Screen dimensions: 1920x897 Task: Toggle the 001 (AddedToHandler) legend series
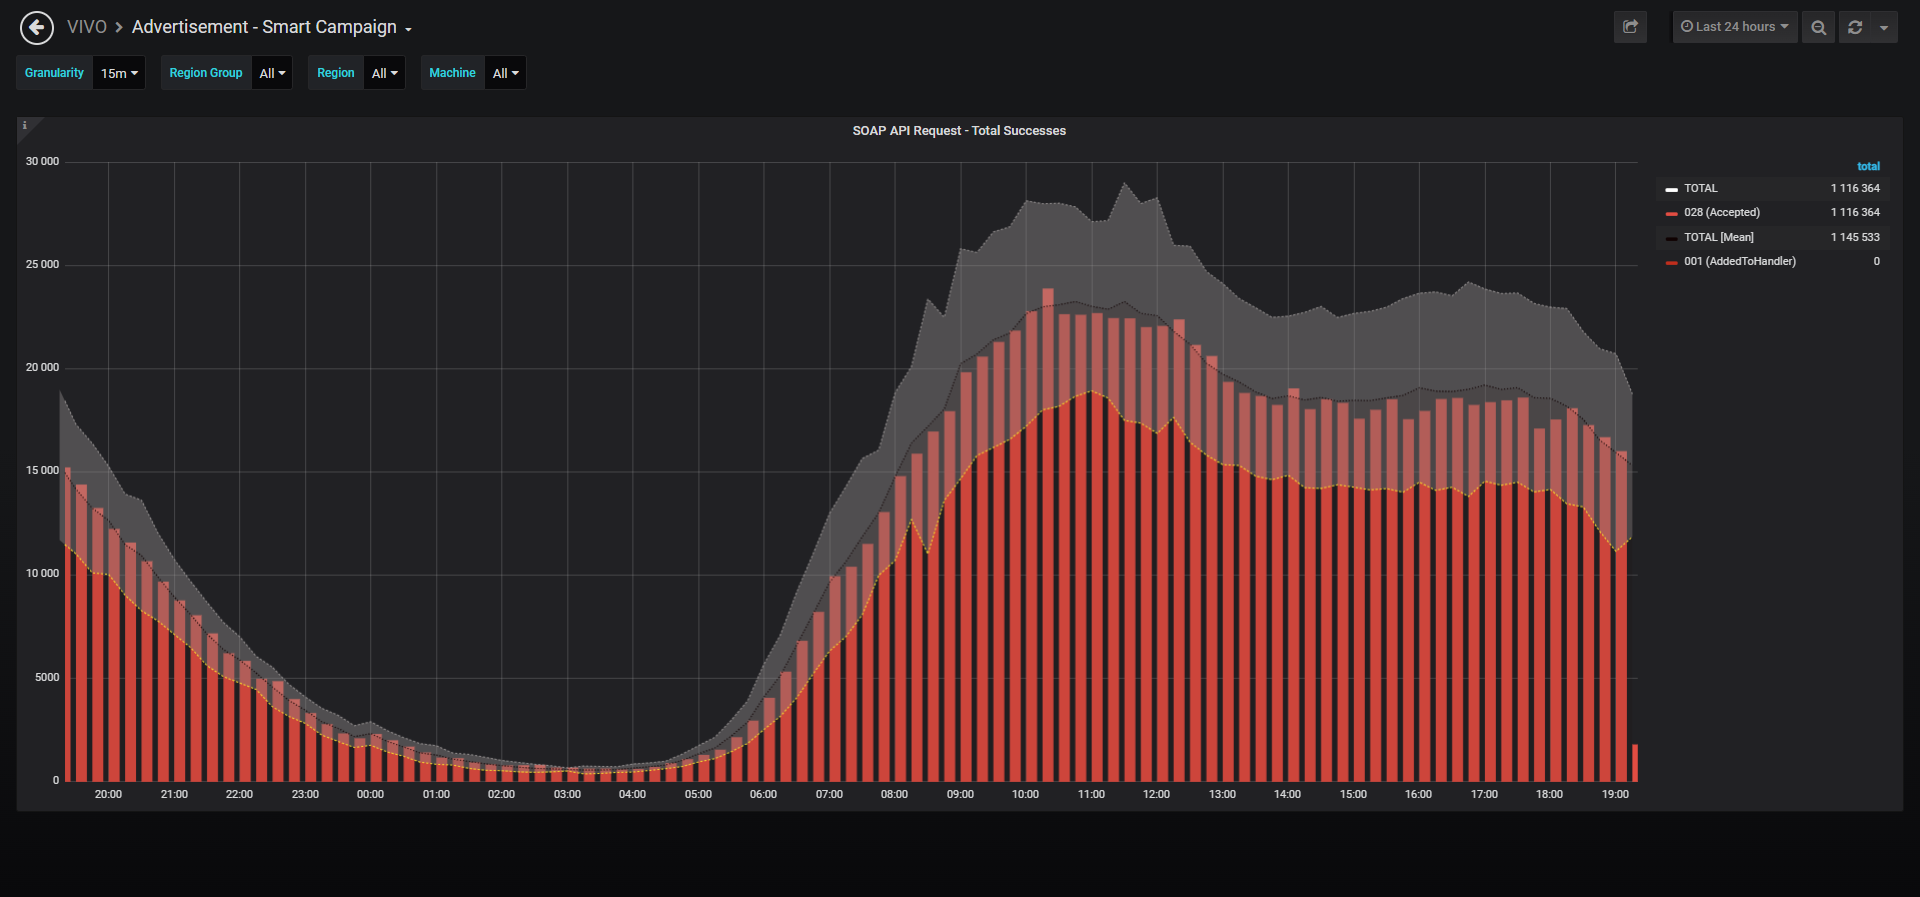point(1739,261)
